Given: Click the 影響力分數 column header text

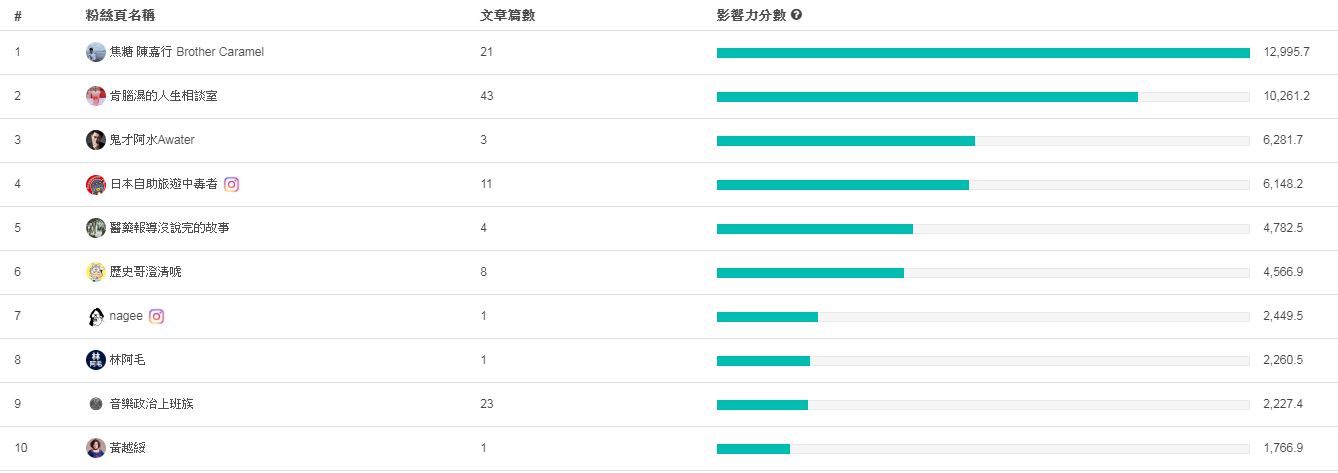Looking at the screenshot, I should pos(751,16).
